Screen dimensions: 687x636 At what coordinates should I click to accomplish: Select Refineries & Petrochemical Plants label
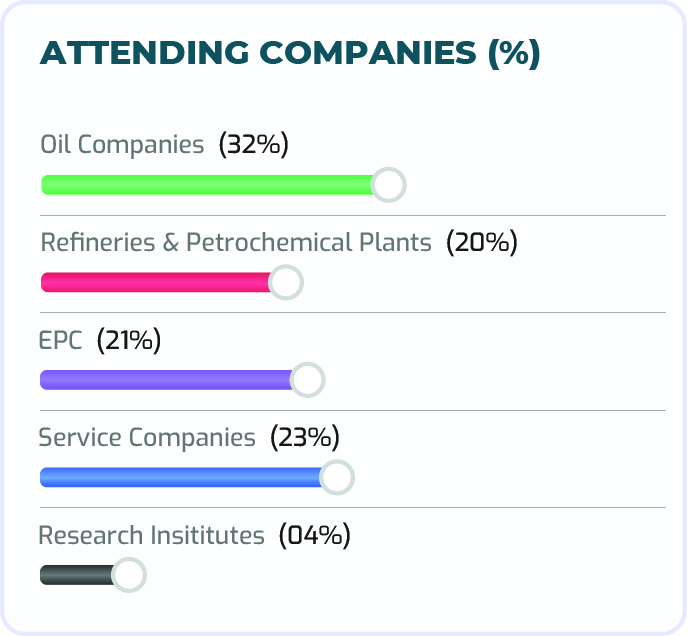(236, 243)
